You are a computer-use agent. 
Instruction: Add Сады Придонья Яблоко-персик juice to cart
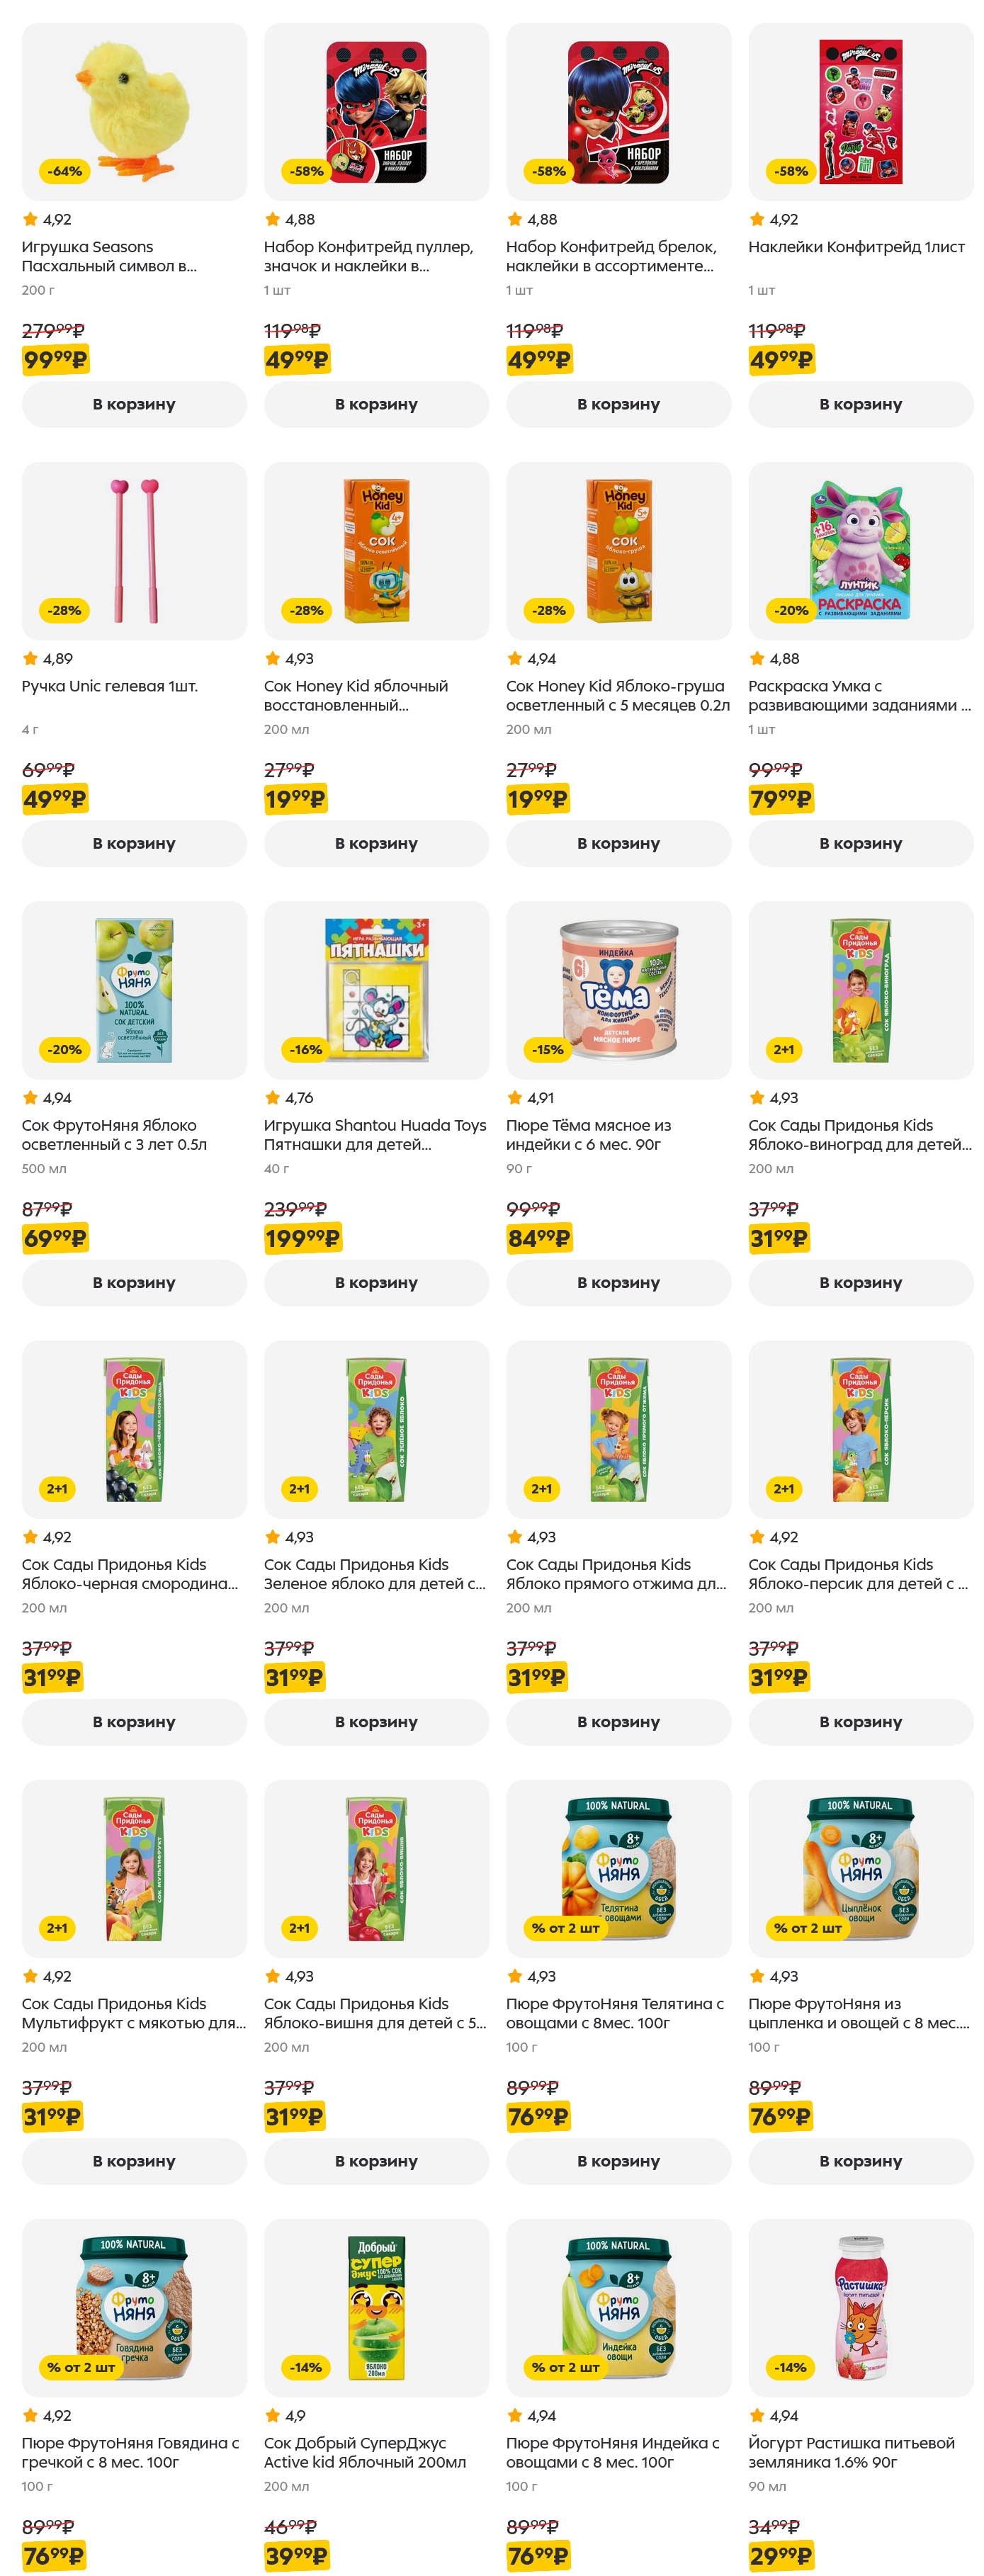point(860,1722)
